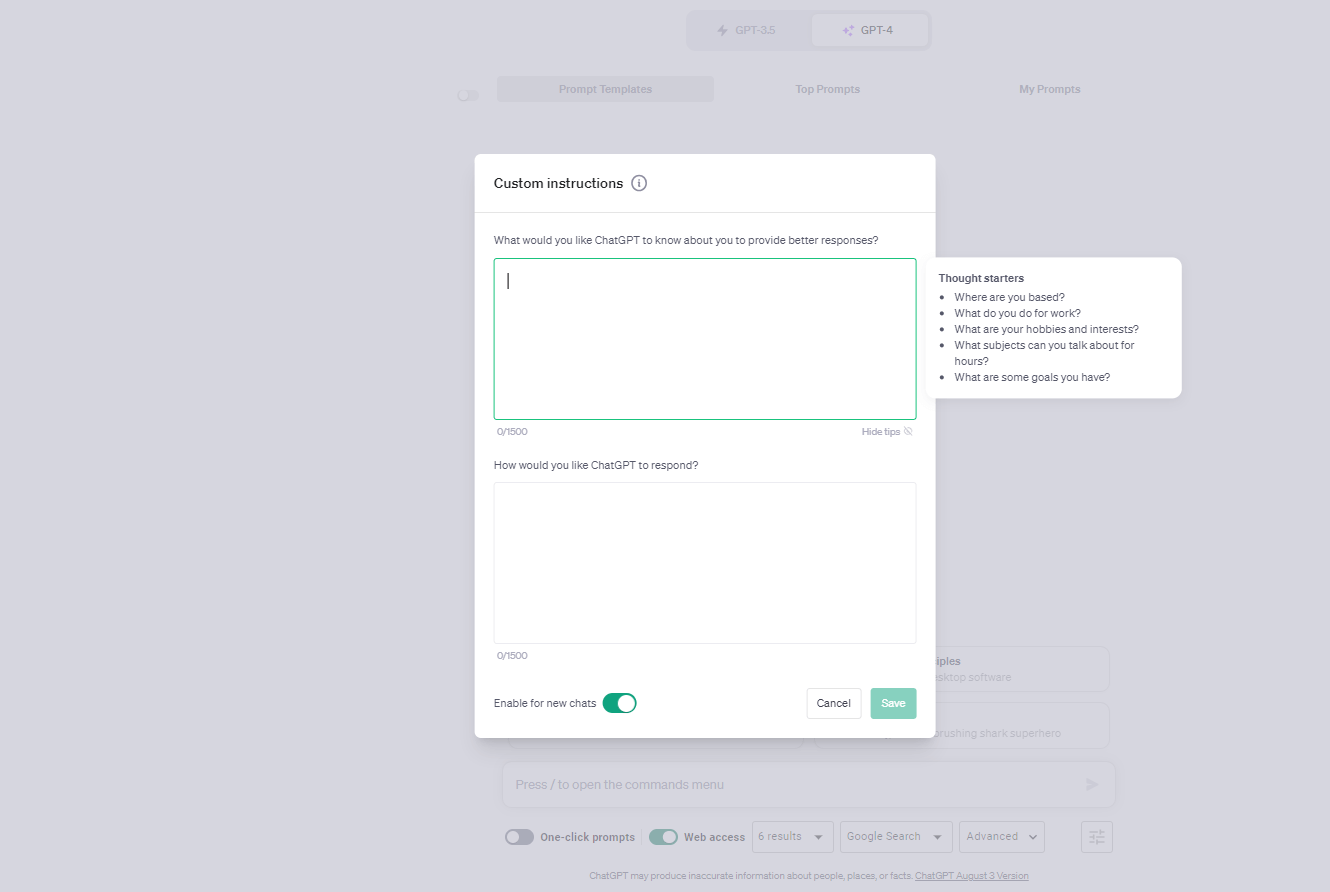This screenshot has width=1330, height=892.
Task: Click the send arrow in the message box
Action: tap(1092, 784)
